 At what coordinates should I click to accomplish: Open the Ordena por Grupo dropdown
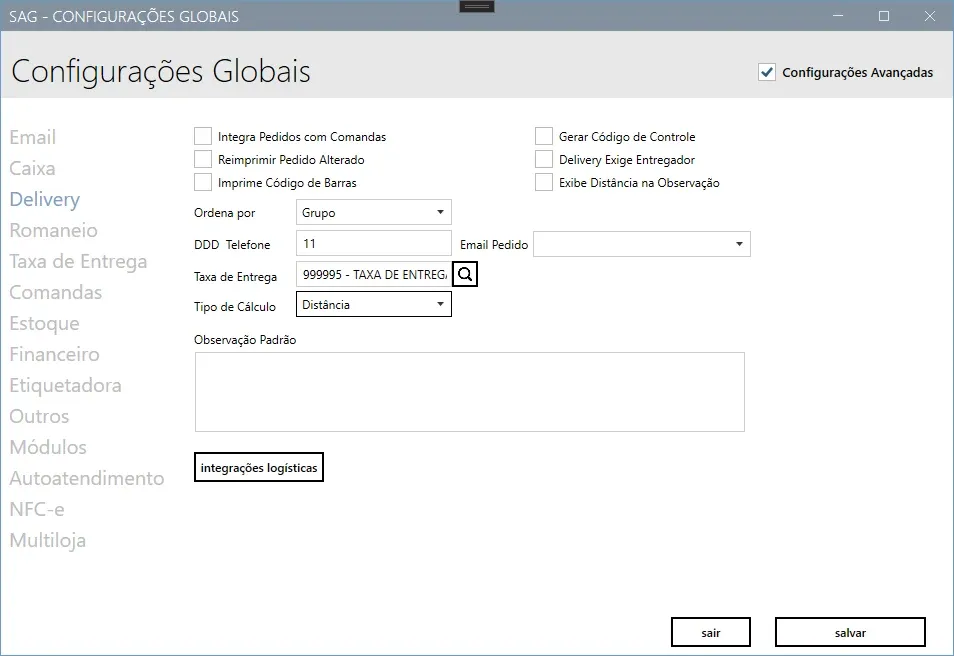pyautogui.click(x=374, y=212)
